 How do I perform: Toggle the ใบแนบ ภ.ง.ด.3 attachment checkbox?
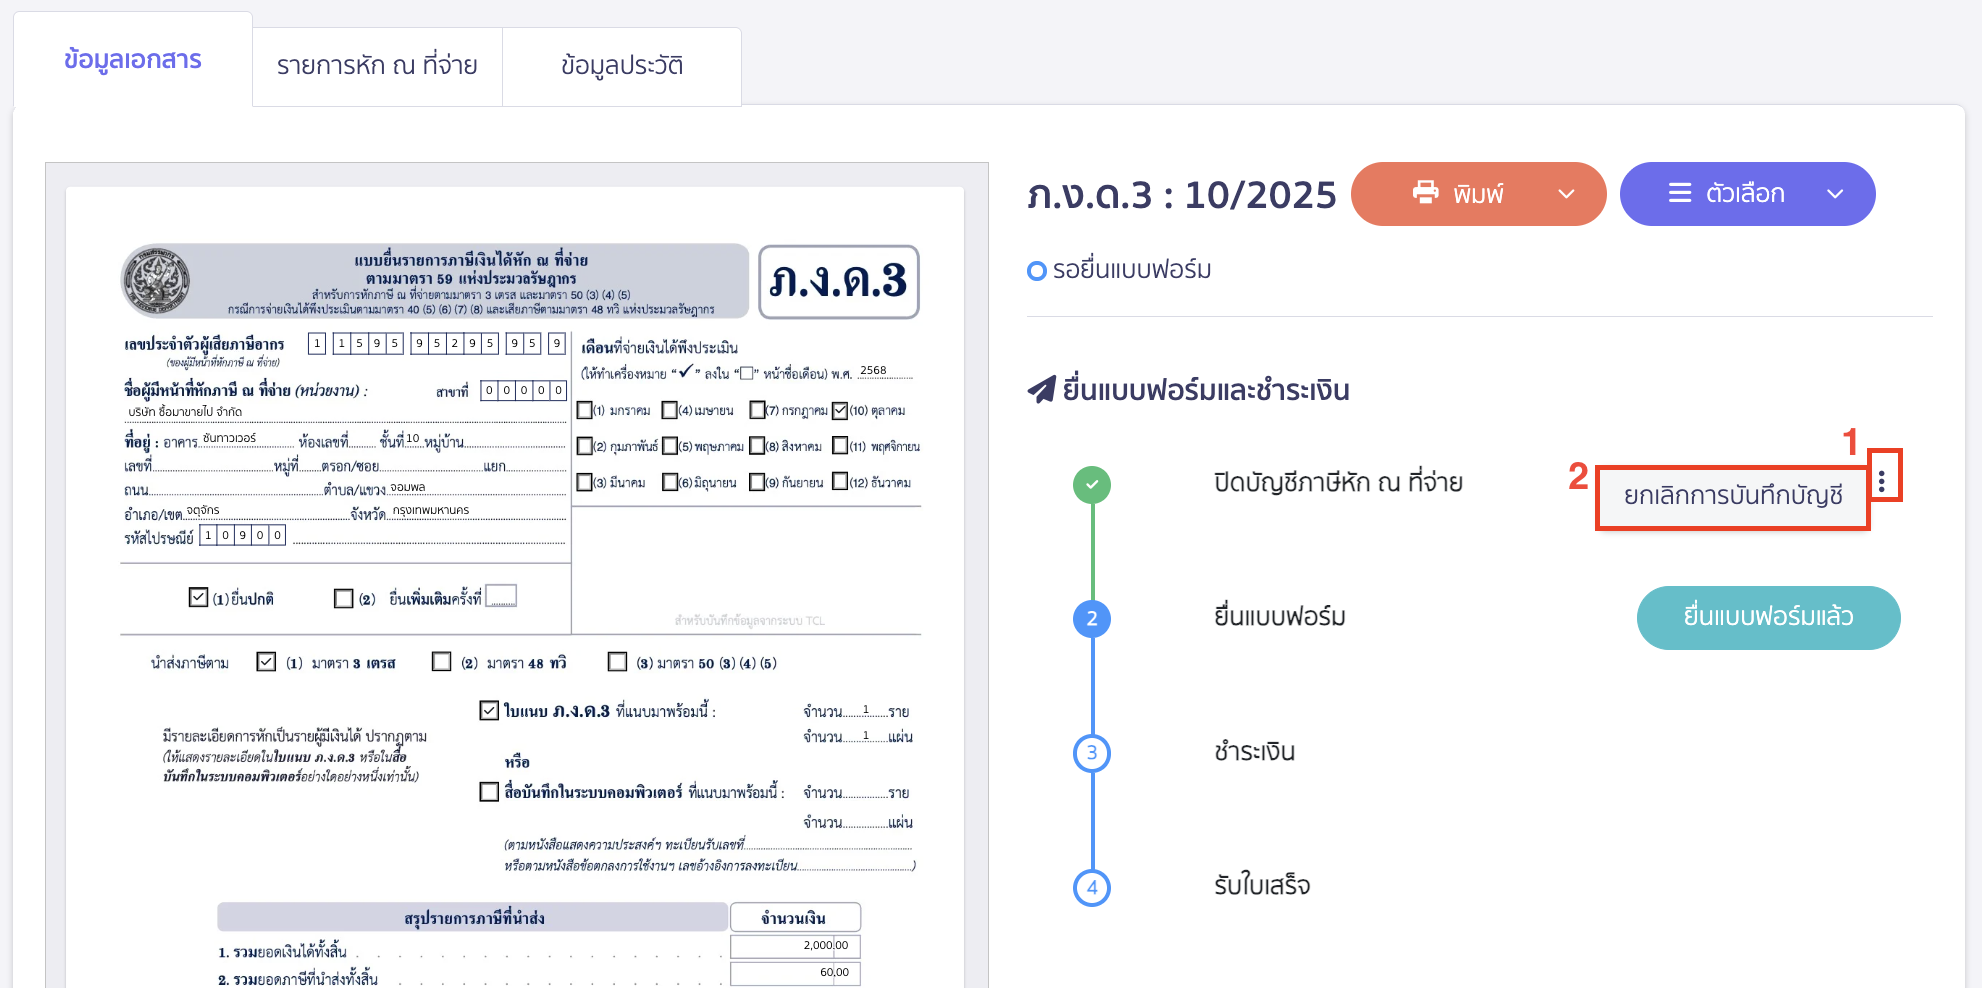click(487, 711)
